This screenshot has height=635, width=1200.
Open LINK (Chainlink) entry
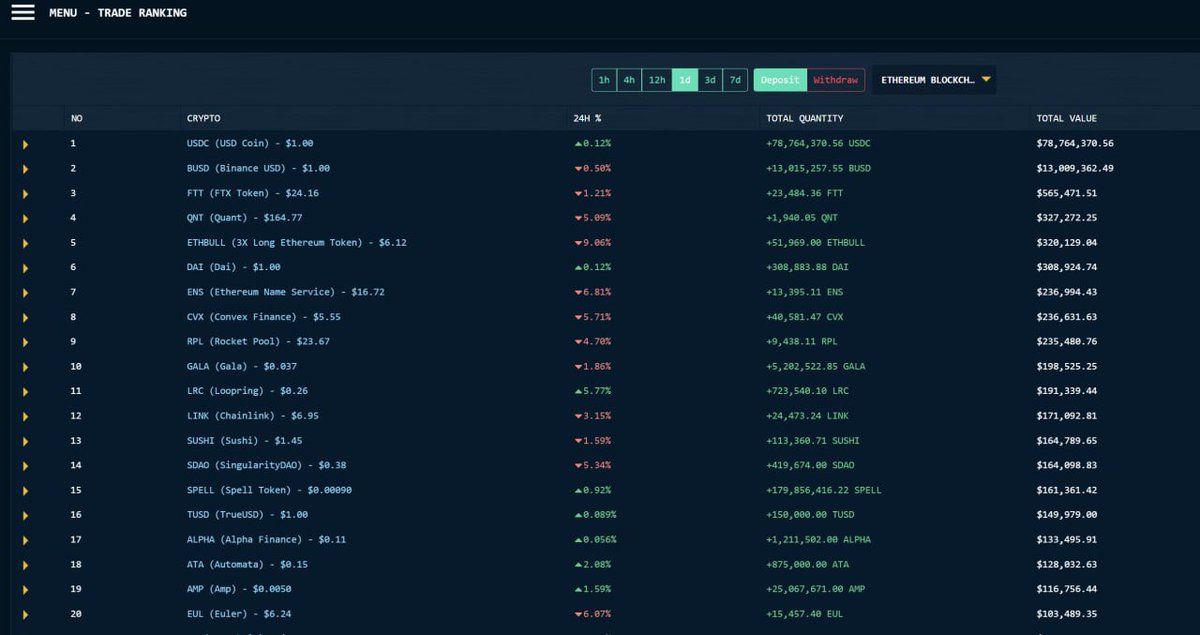[x=252, y=415]
